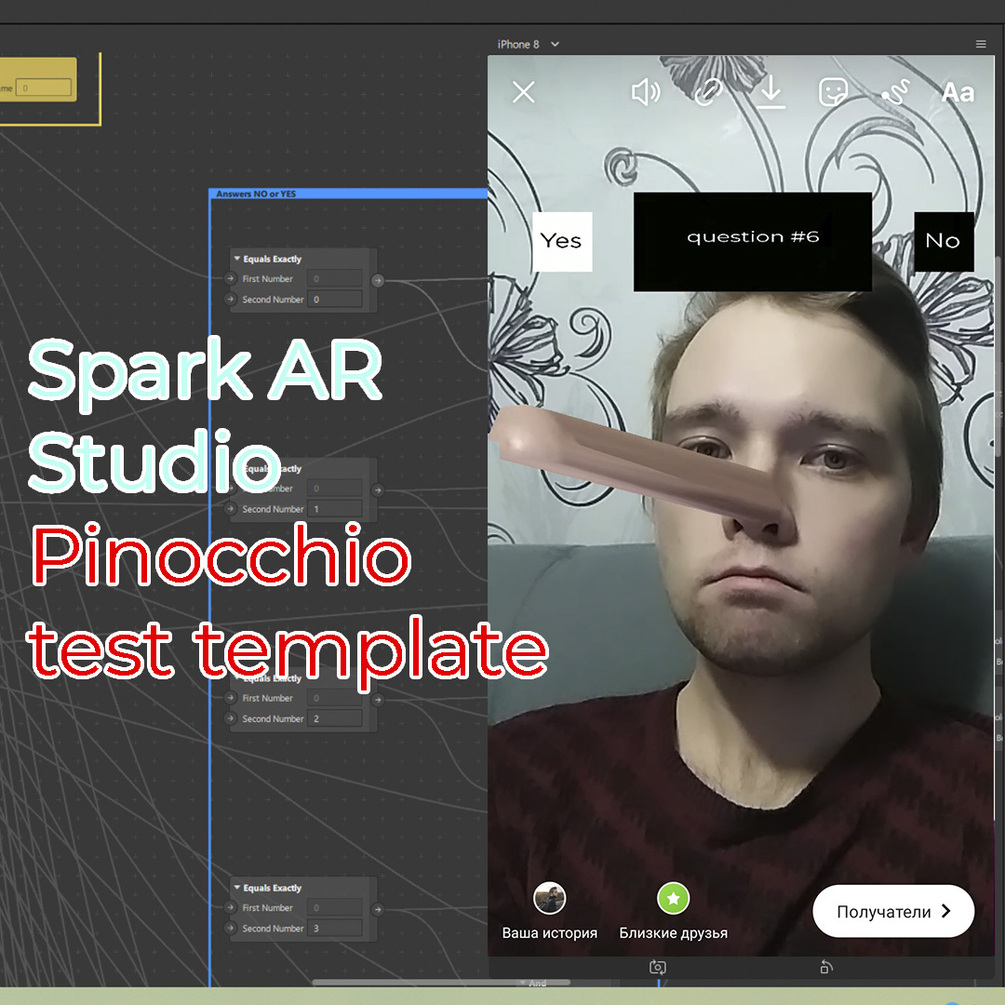This screenshot has width=1005, height=1005.
Task: Click Second Number field with value 1
Action: [x=335, y=509]
